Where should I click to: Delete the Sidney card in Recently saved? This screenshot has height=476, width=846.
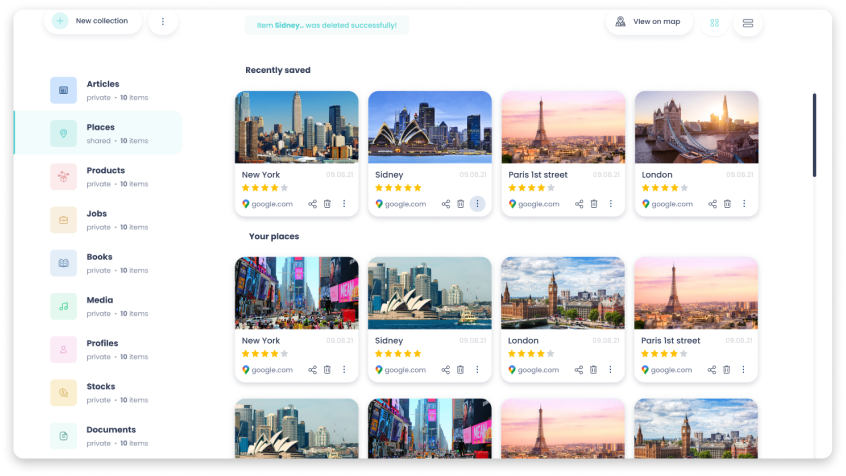[460, 204]
